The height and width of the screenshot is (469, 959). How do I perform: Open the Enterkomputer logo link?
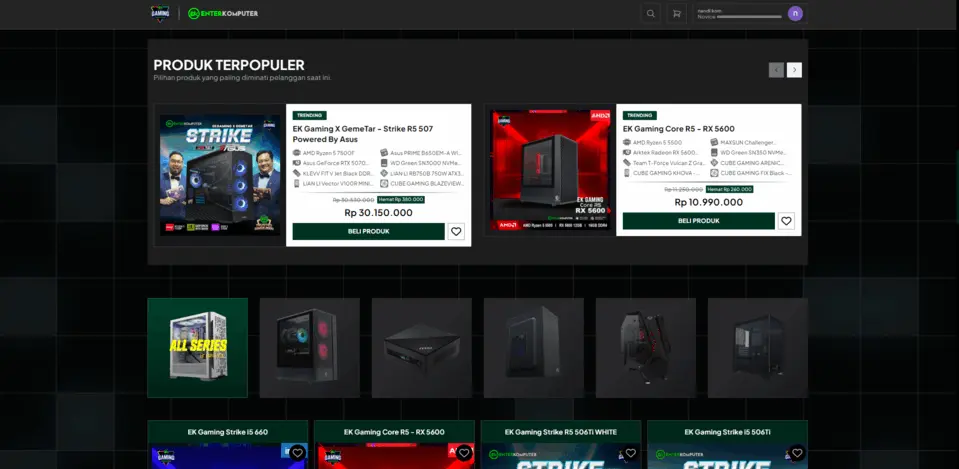pyautogui.click(x=223, y=13)
